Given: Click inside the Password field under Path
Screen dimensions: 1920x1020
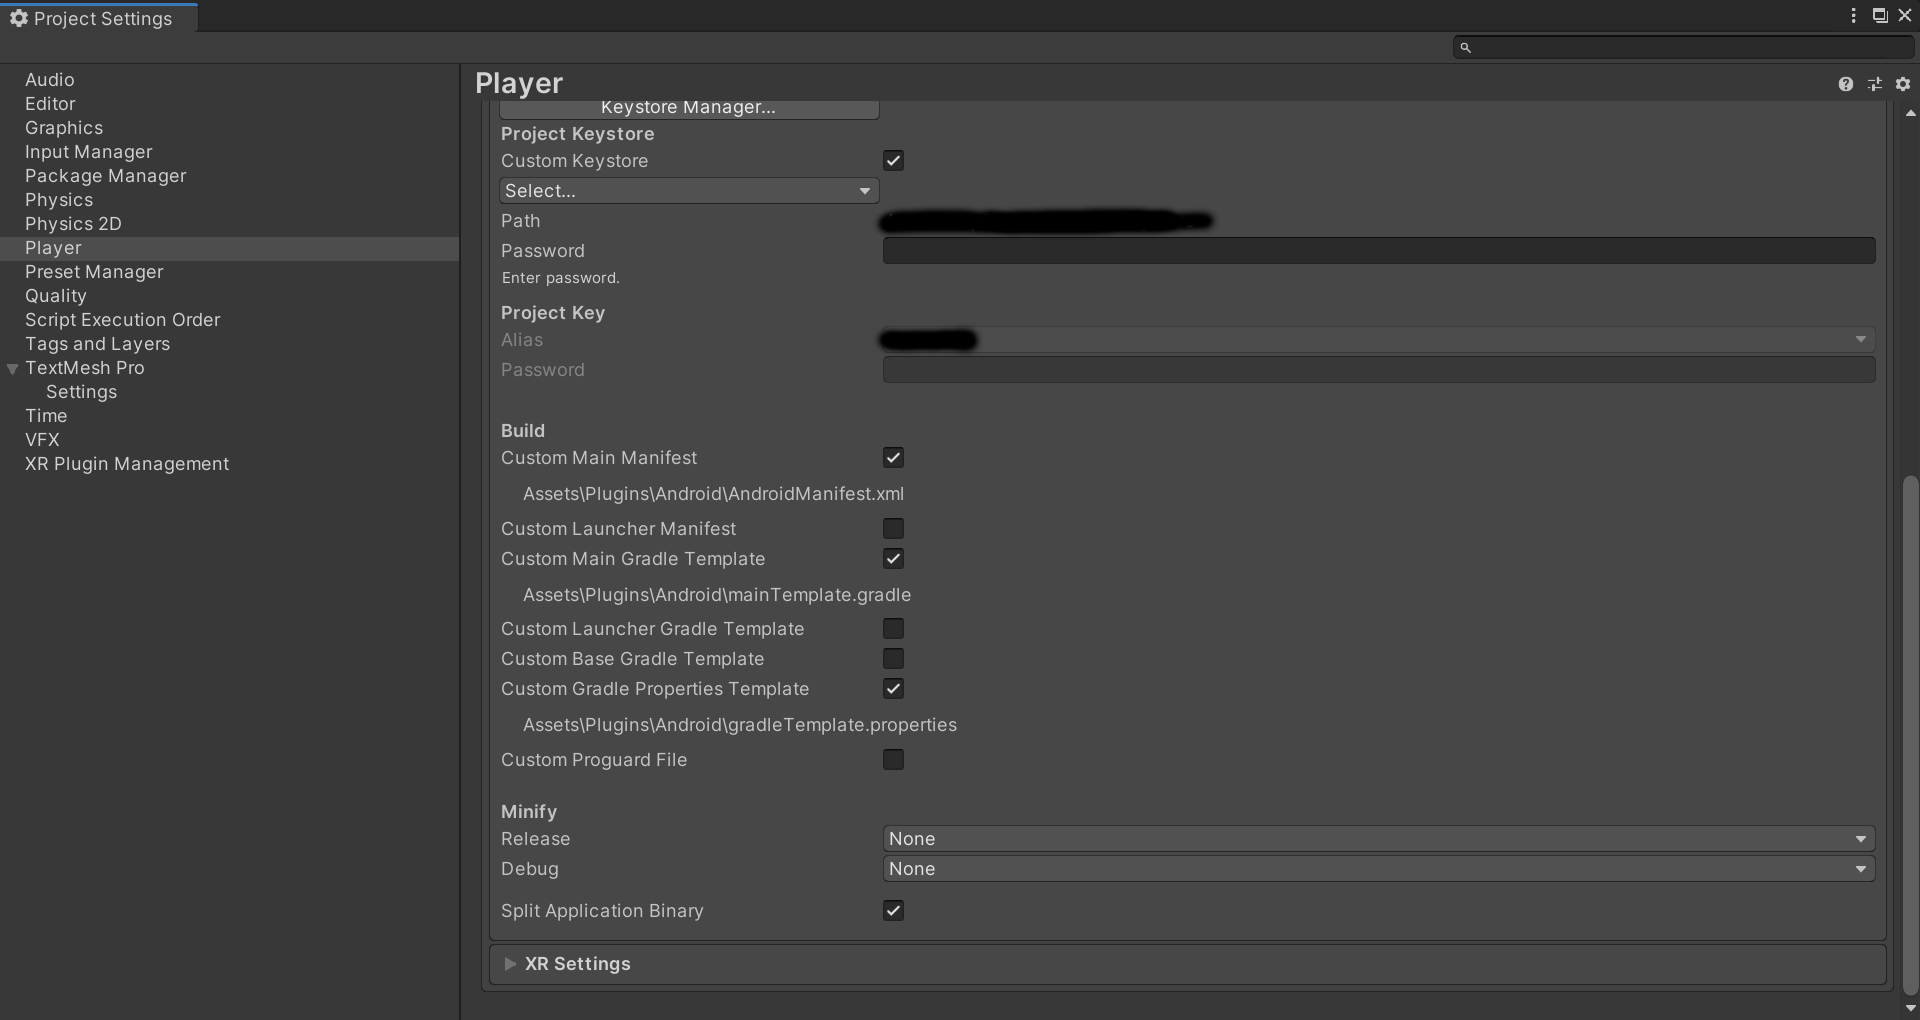Looking at the screenshot, I should (x=1378, y=250).
